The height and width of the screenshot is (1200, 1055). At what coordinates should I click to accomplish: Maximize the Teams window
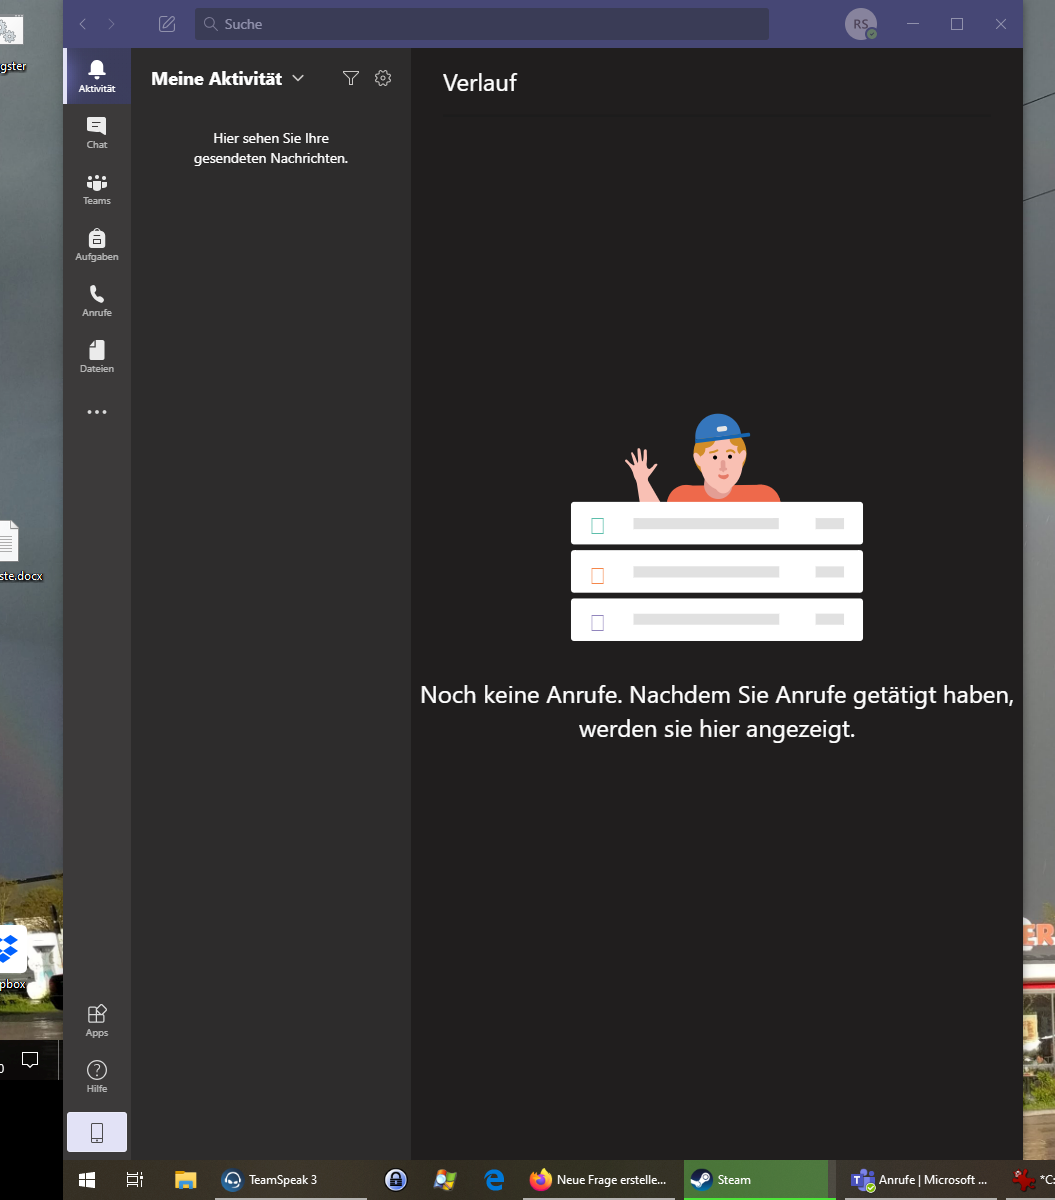[957, 24]
